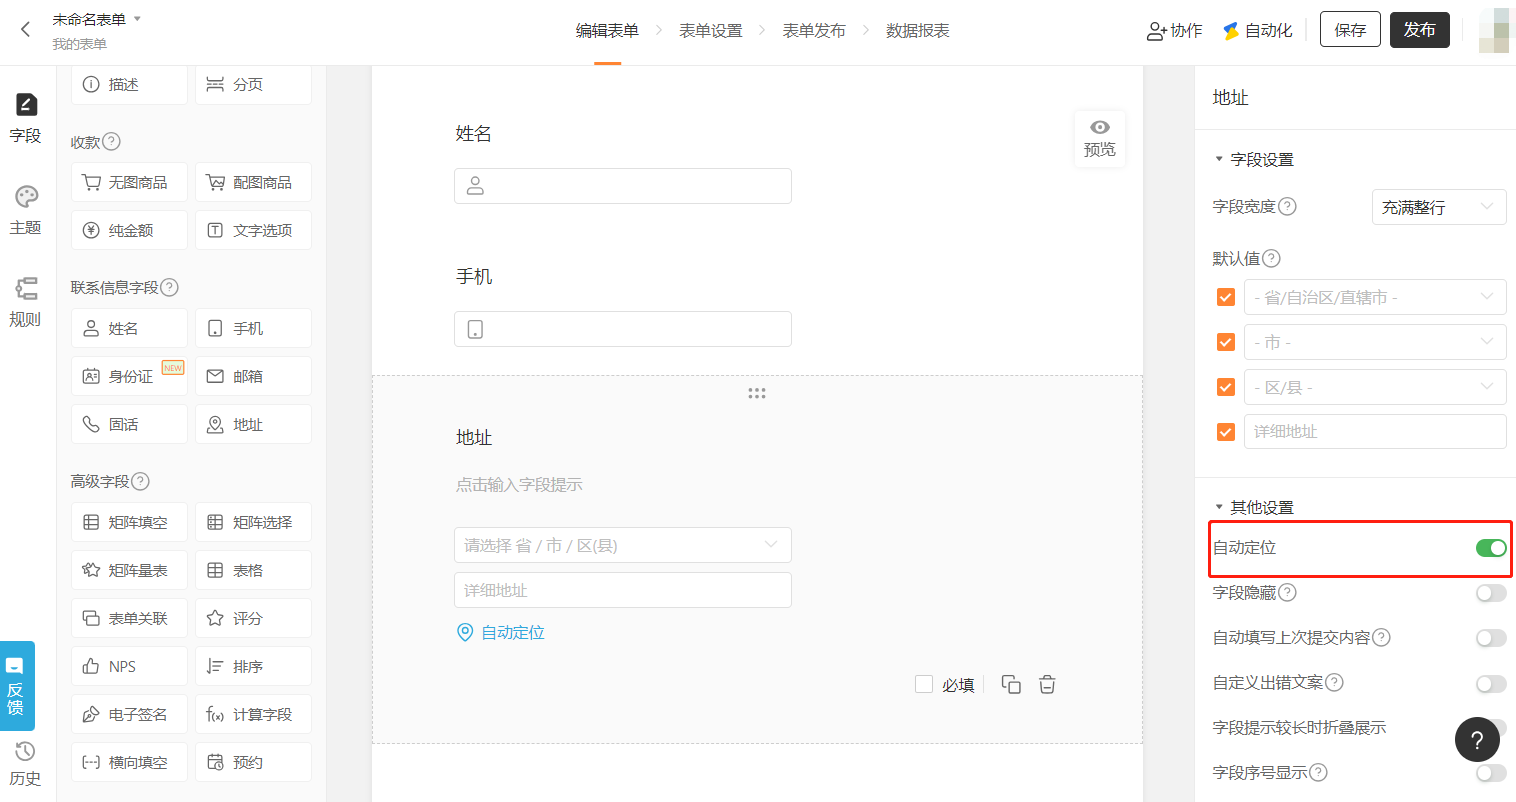Add a 计算字段 calculated field

point(253,714)
